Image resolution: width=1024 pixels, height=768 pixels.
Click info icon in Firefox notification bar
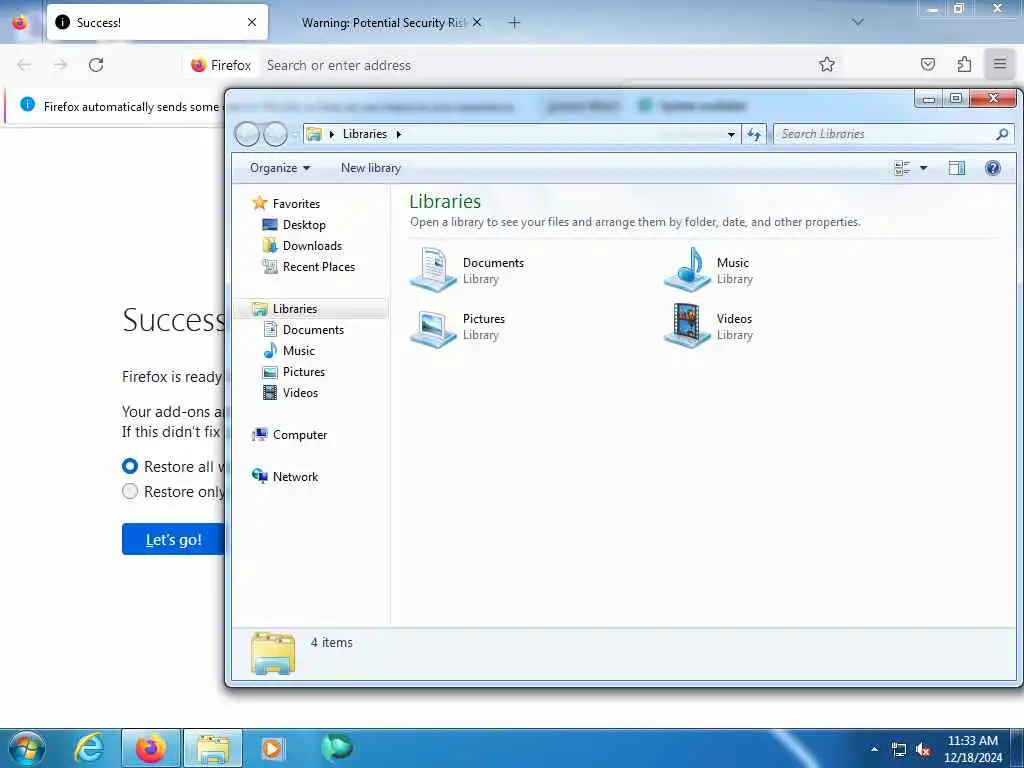(x=27, y=104)
